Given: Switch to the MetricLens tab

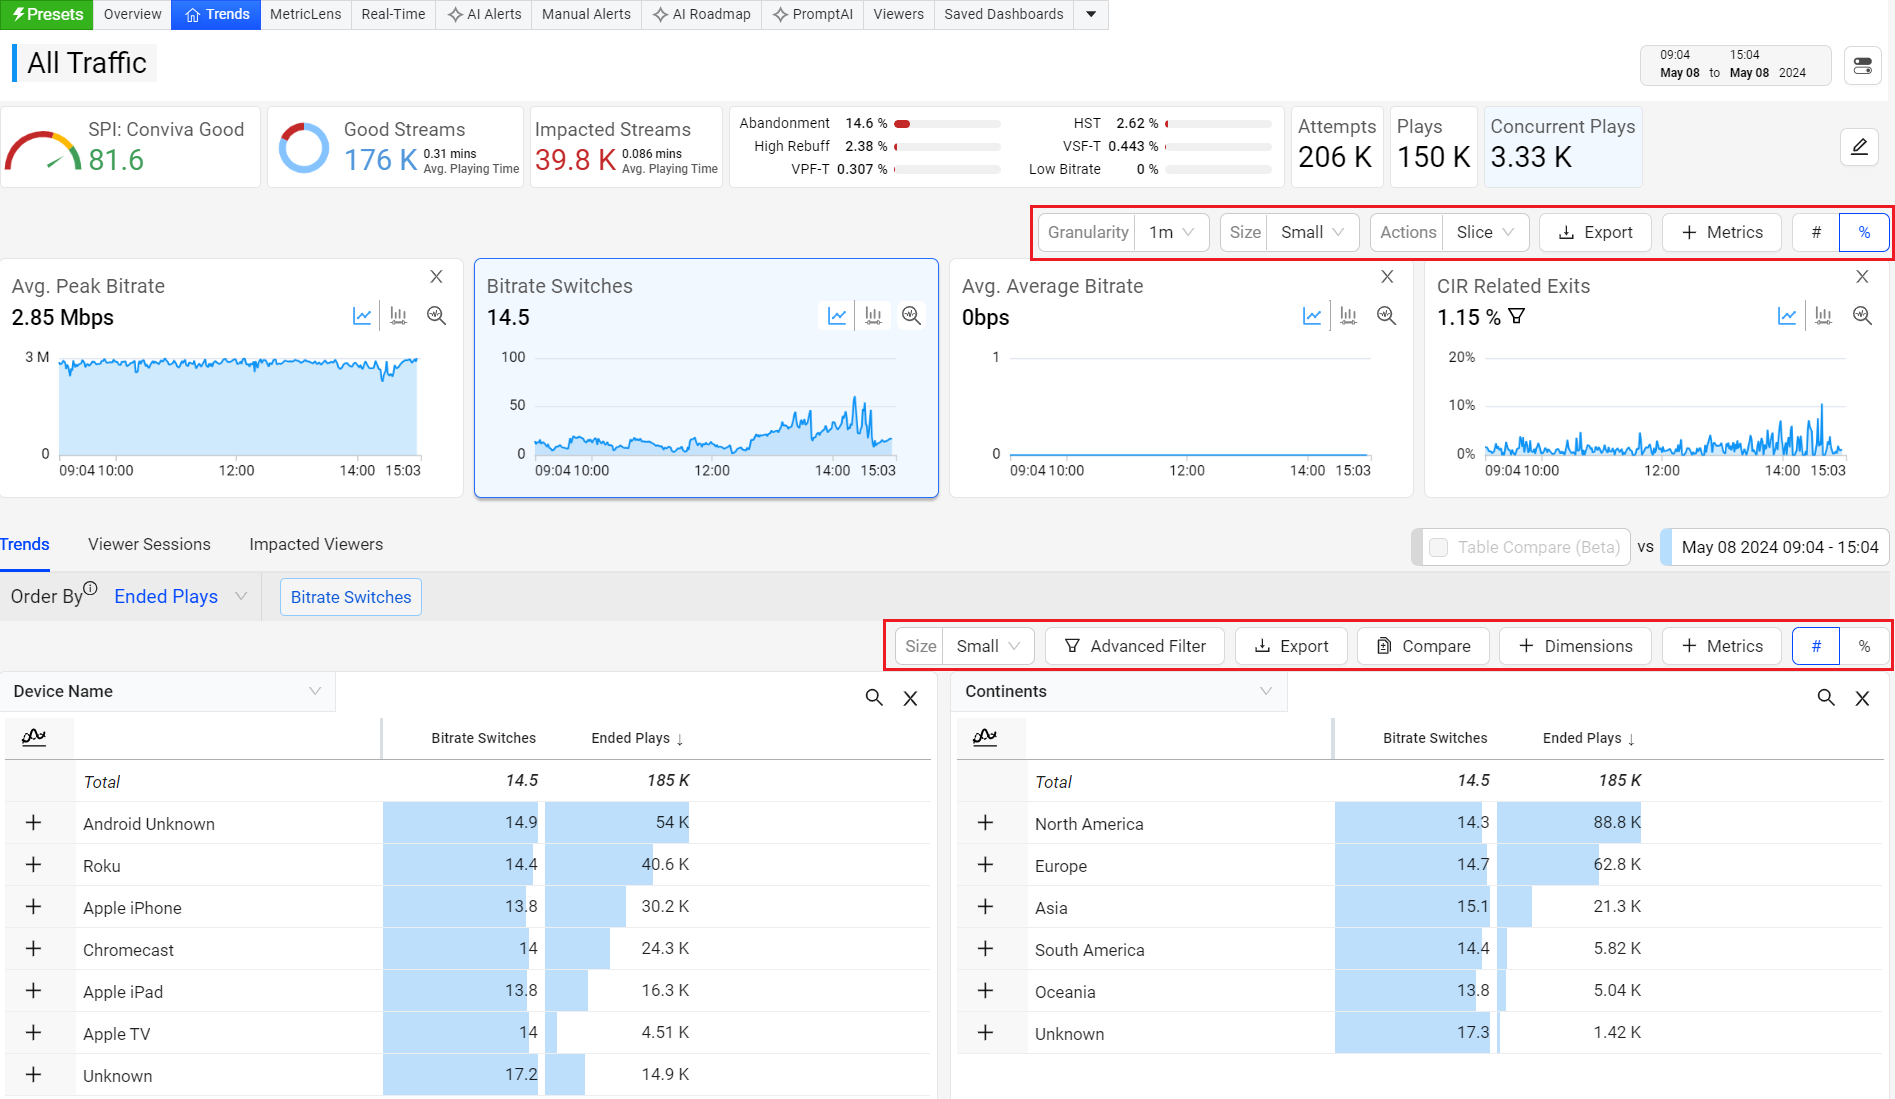Looking at the screenshot, I should tap(305, 14).
